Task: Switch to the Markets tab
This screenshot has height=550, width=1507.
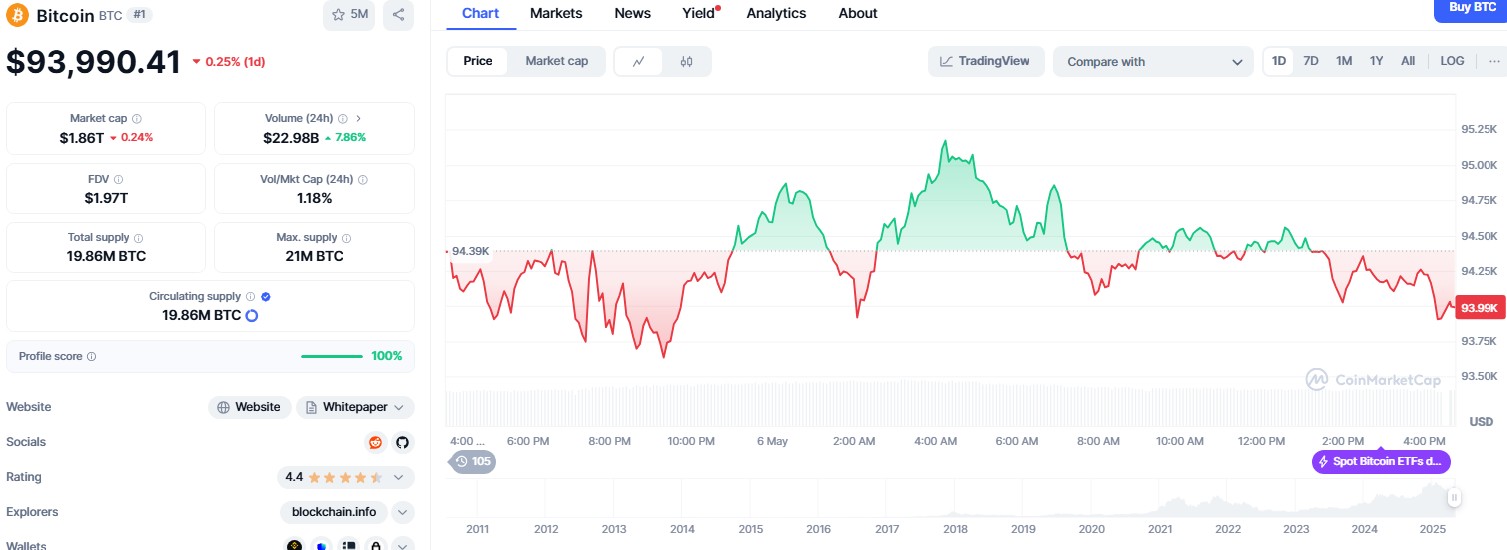Action: pos(556,13)
